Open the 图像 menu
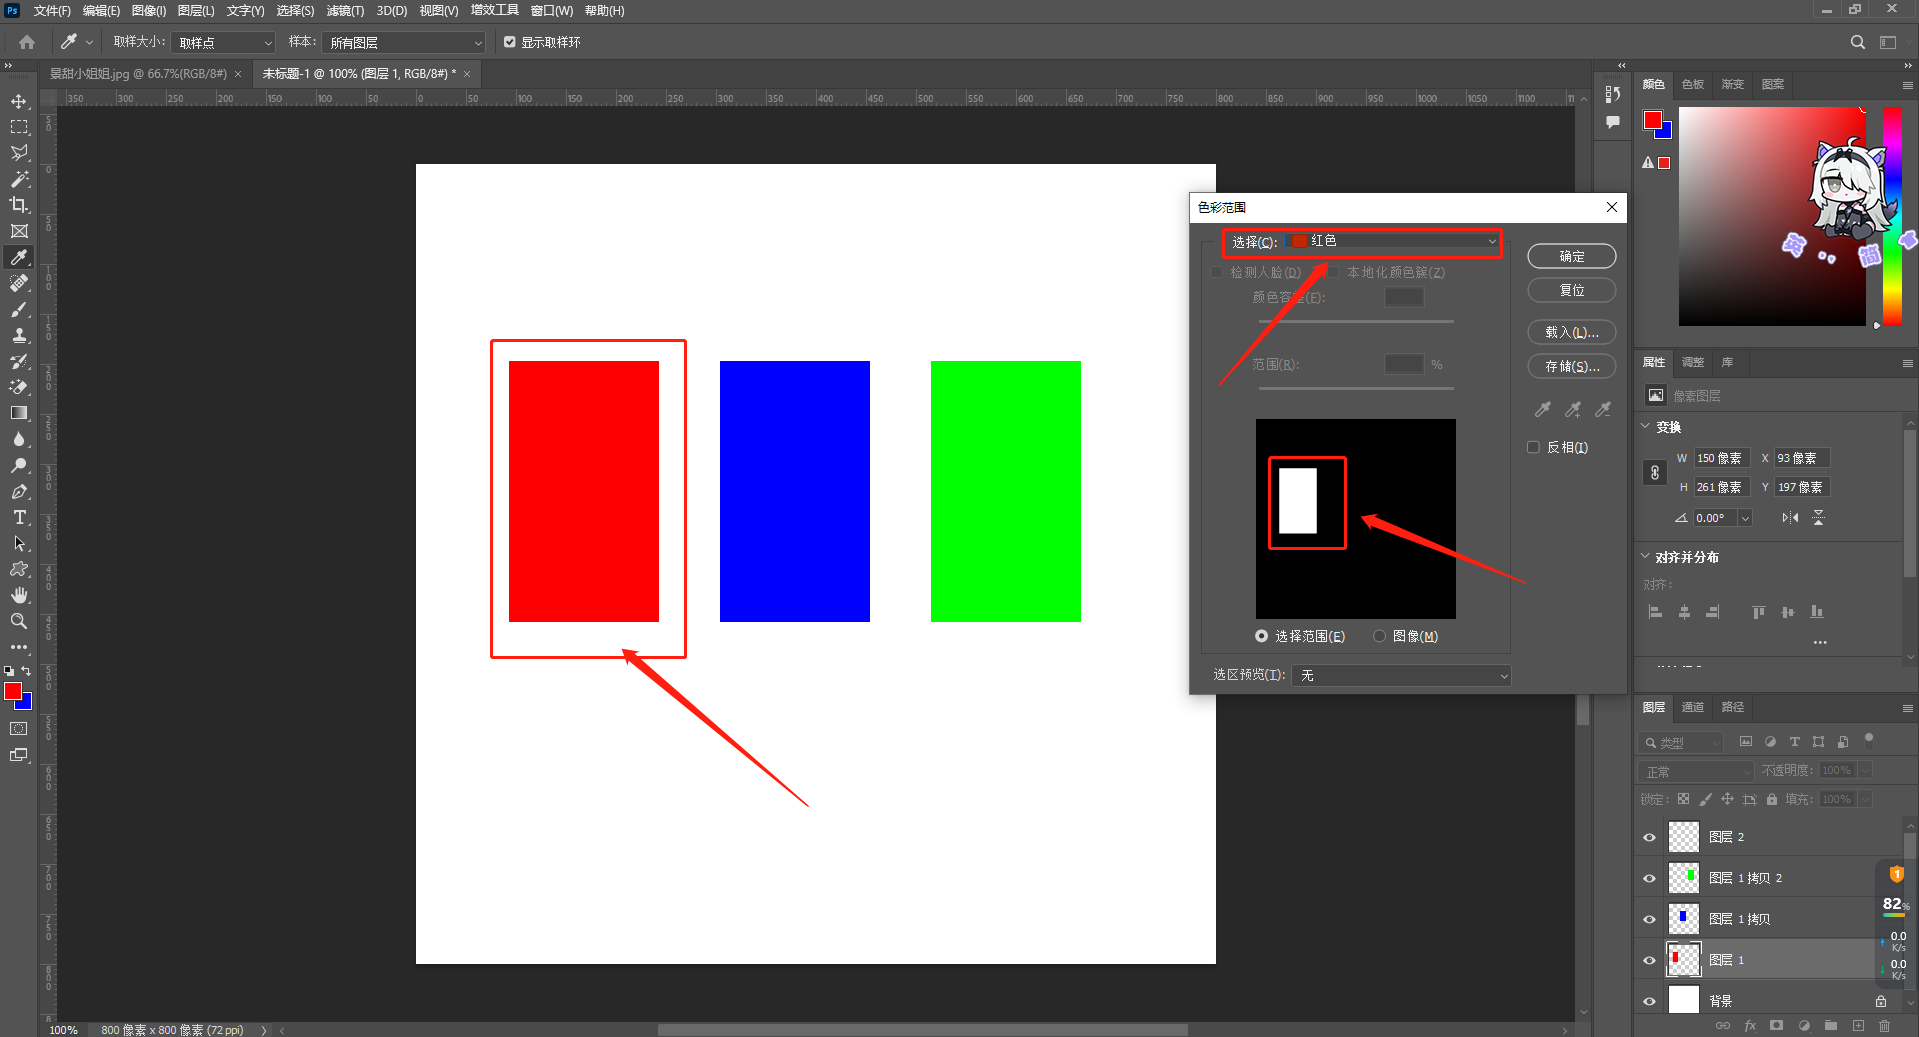The image size is (1919, 1037). tap(149, 11)
